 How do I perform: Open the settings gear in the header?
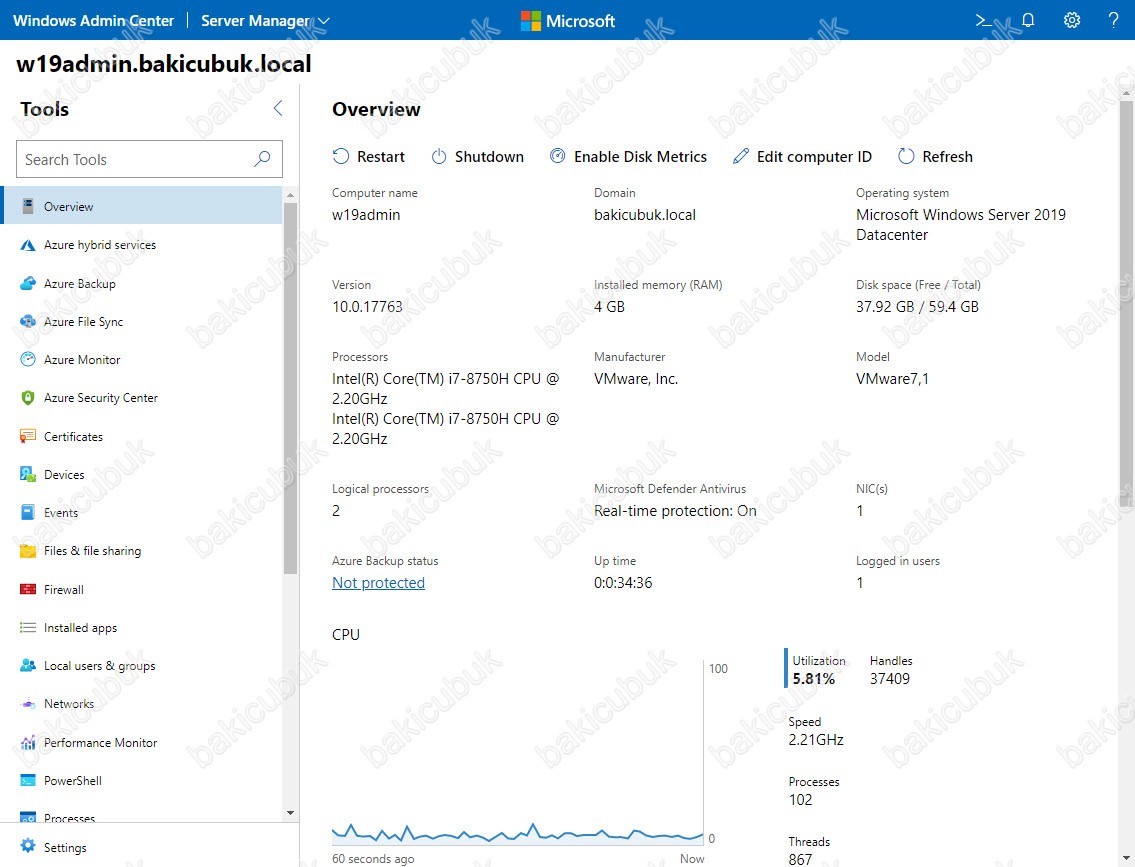pyautogui.click(x=1072, y=20)
